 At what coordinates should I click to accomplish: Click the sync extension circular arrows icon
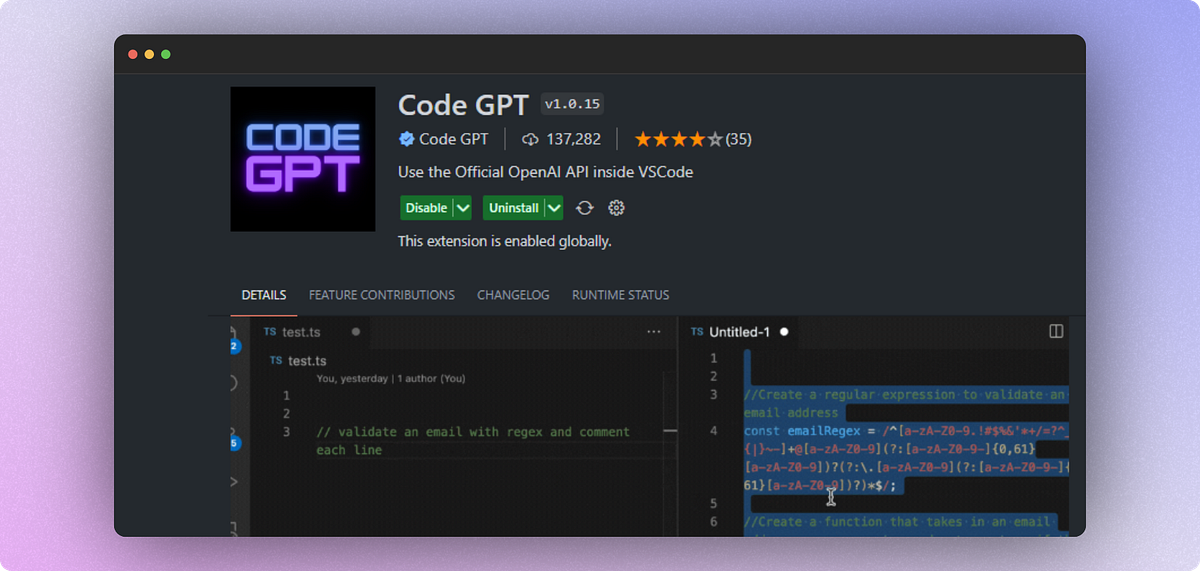585,208
